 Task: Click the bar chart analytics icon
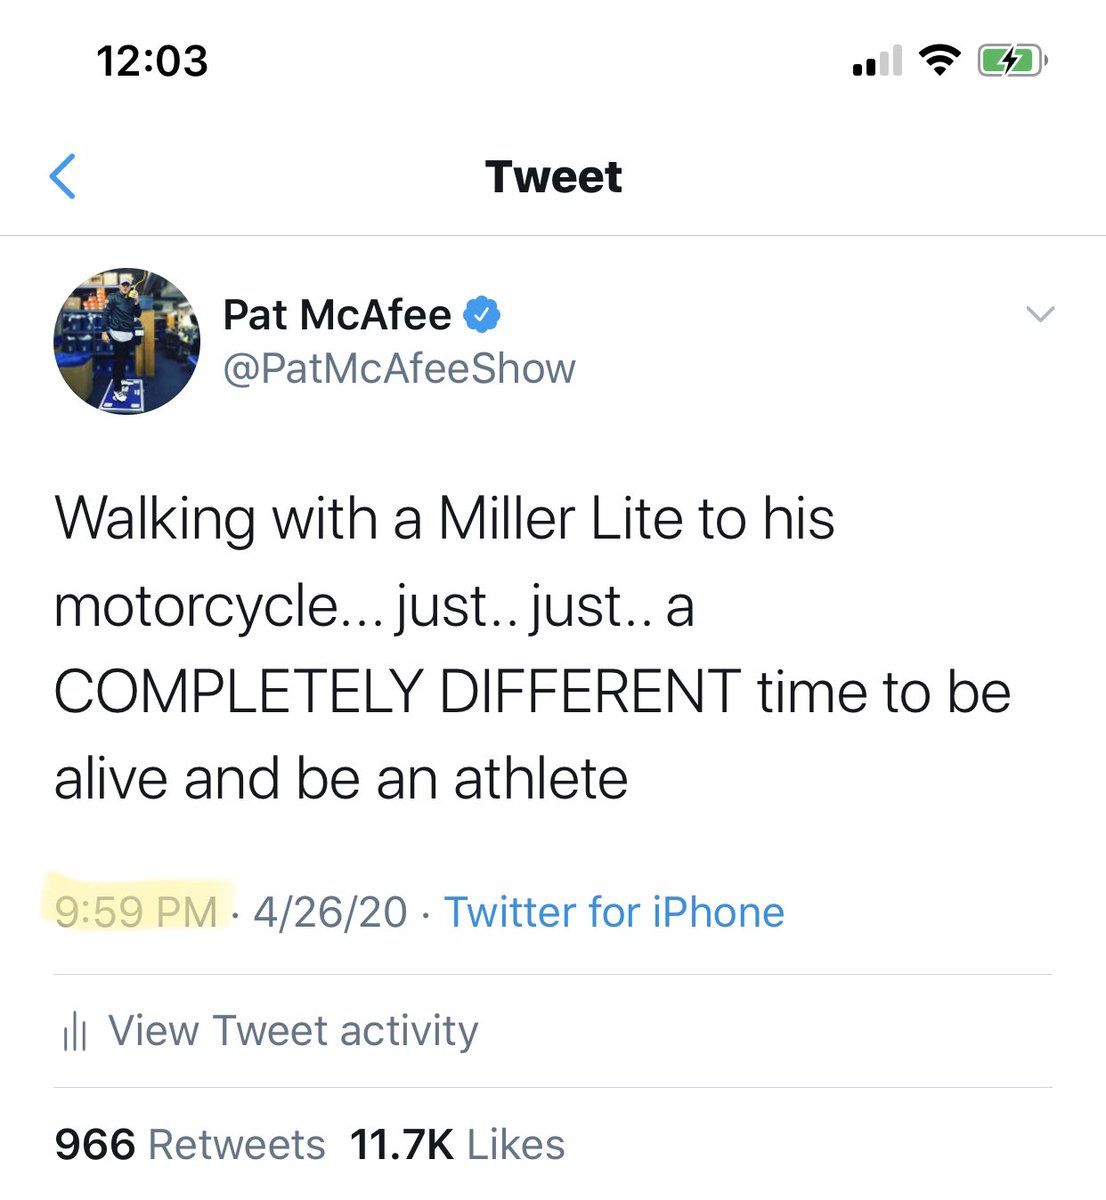point(74,1030)
